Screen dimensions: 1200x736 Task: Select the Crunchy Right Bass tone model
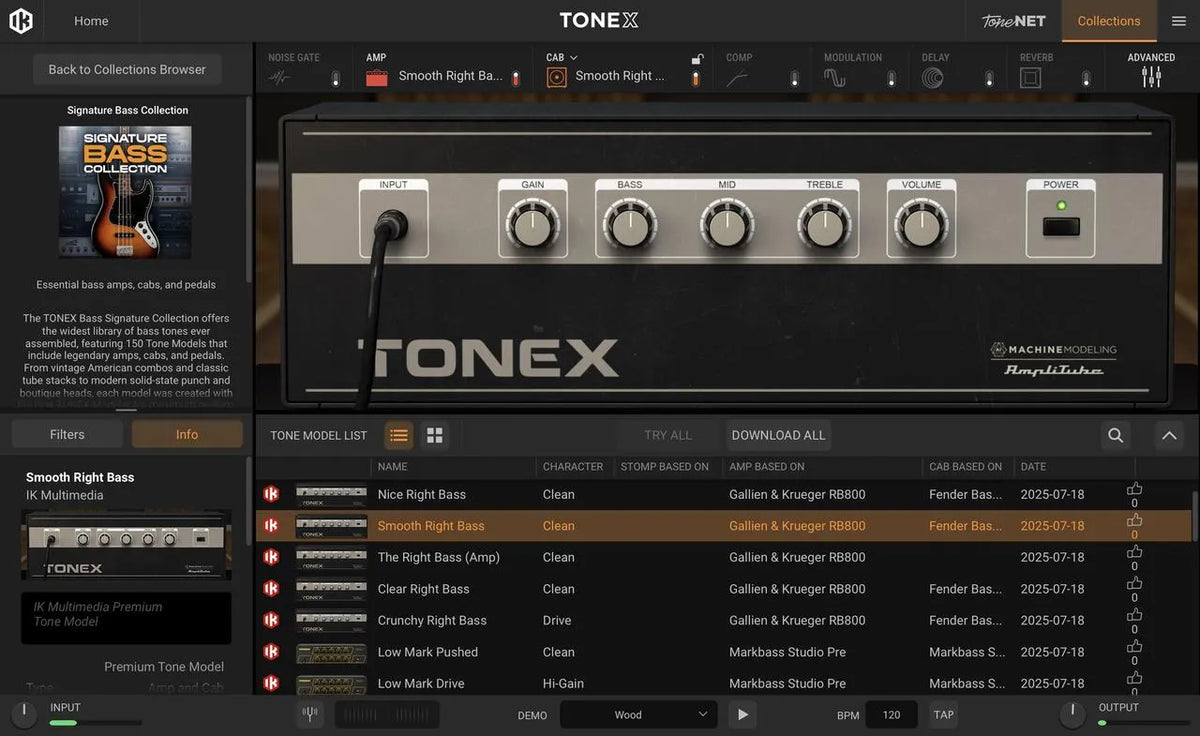point(432,620)
